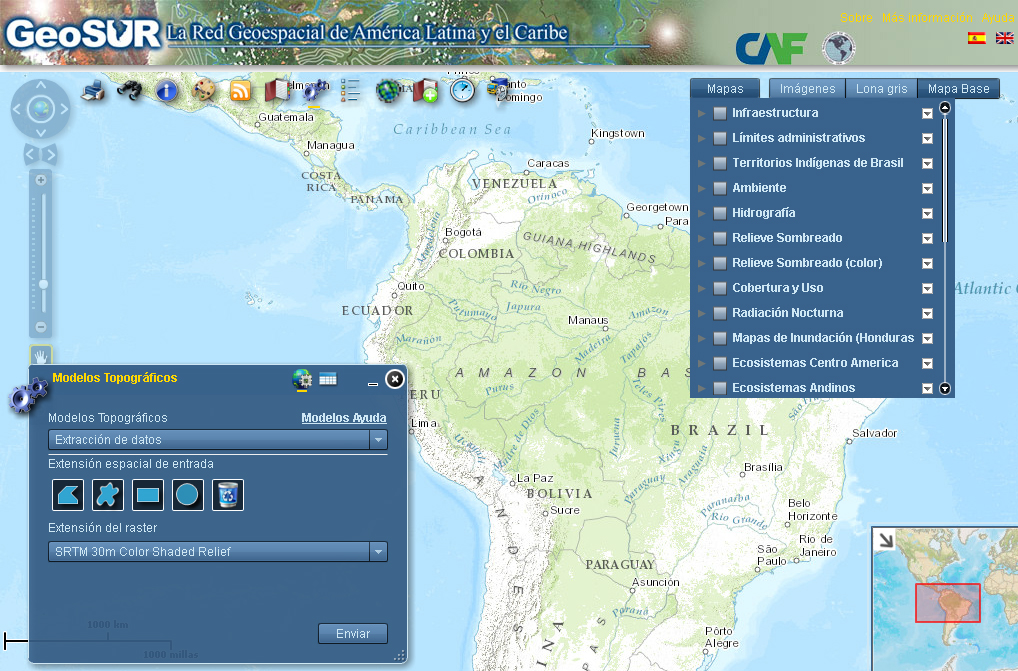The height and width of the screenshot is (671, 1018).
Task: Select the Print map tool
Action: (x=95, y=90)
